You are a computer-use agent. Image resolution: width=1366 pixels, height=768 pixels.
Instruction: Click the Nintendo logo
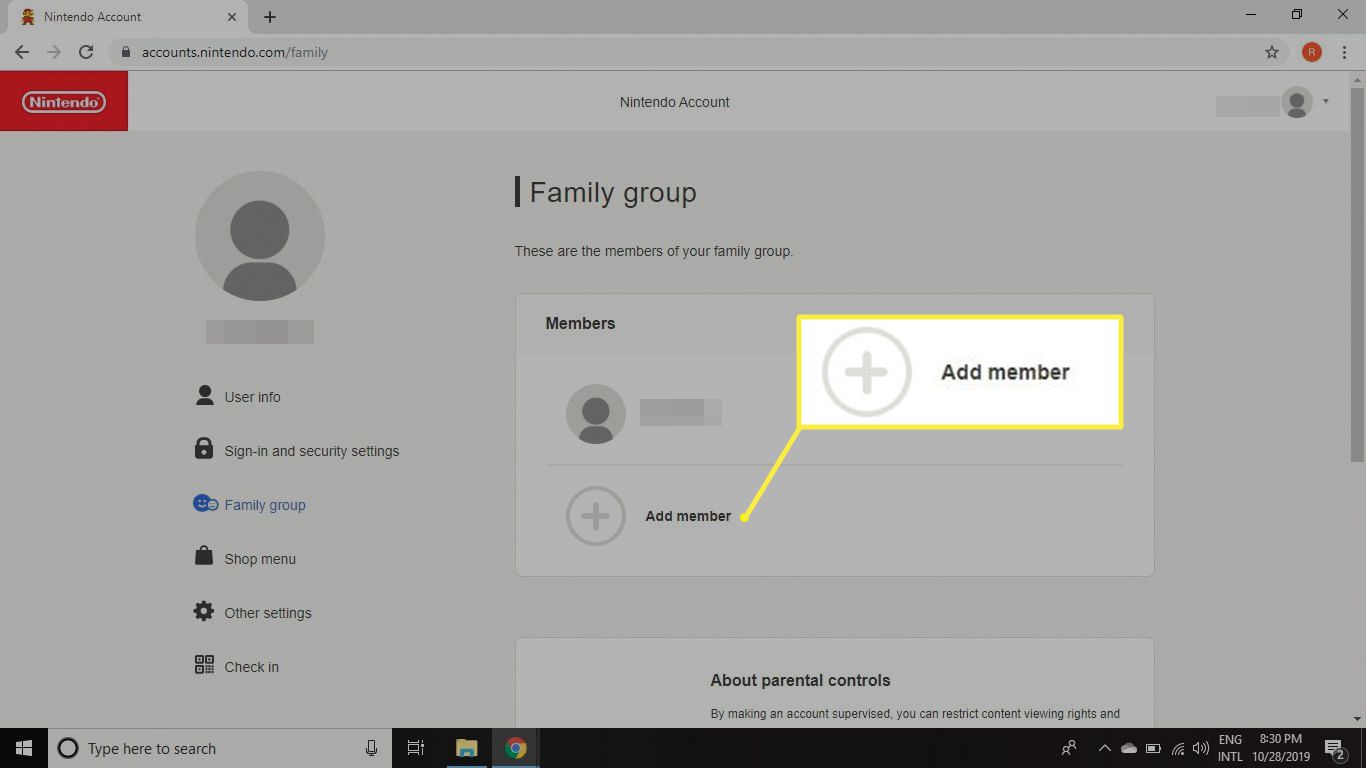click(x=64, y=102)
